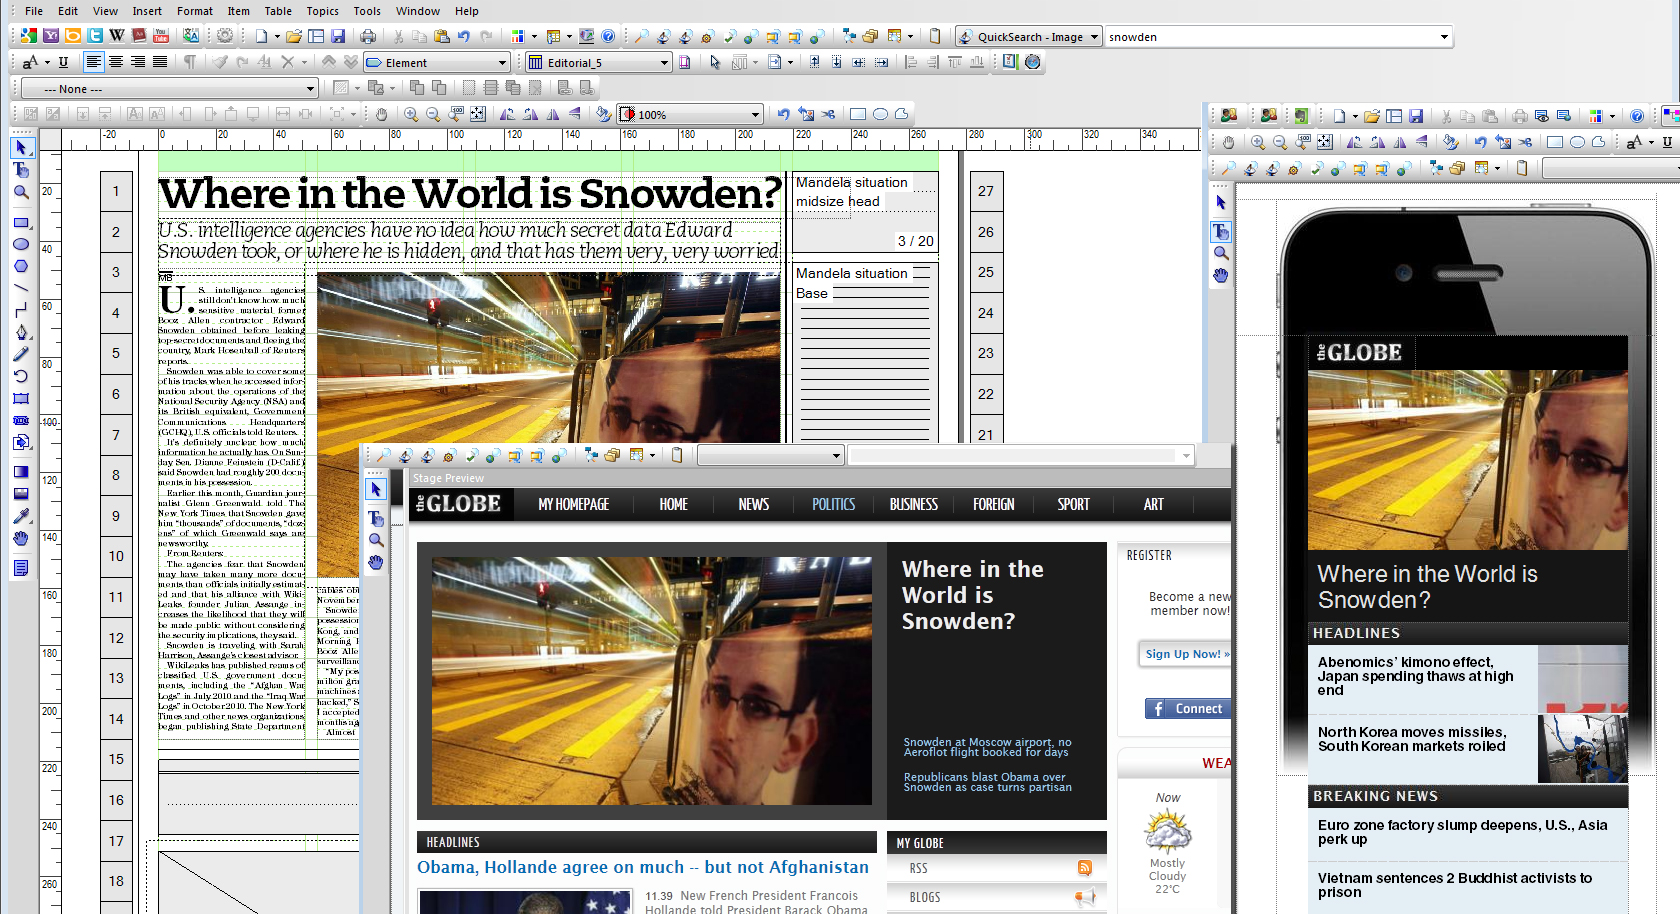The width and height of the screenshot is (1680, 914).
Task: Select the arrow pointer tool in left toolbox
Action: click(21, 148)
